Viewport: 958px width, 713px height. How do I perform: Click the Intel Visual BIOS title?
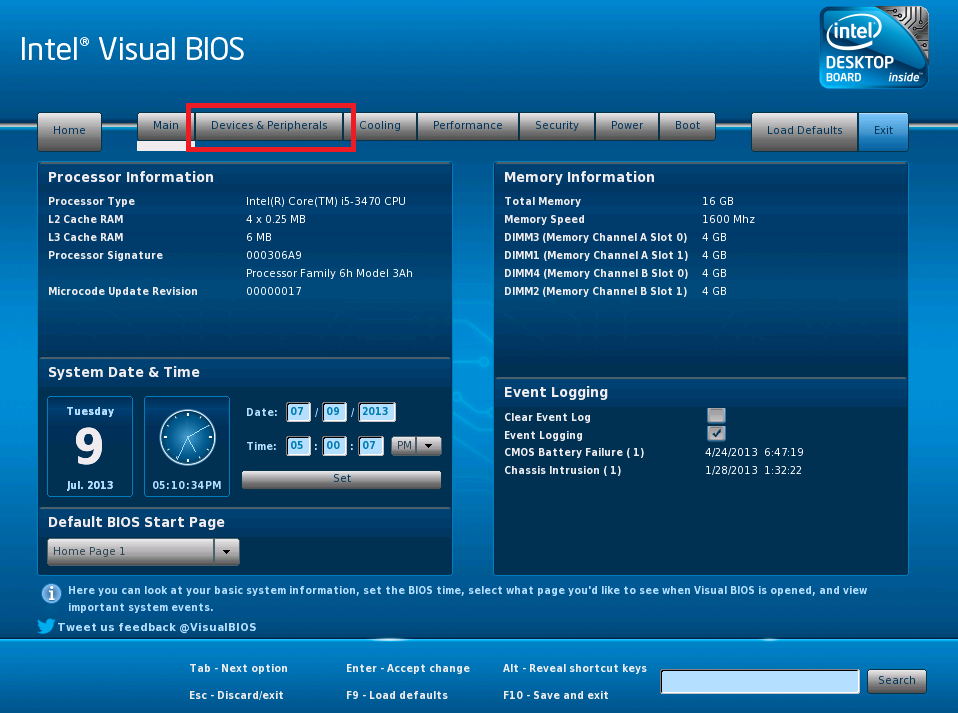132,49
